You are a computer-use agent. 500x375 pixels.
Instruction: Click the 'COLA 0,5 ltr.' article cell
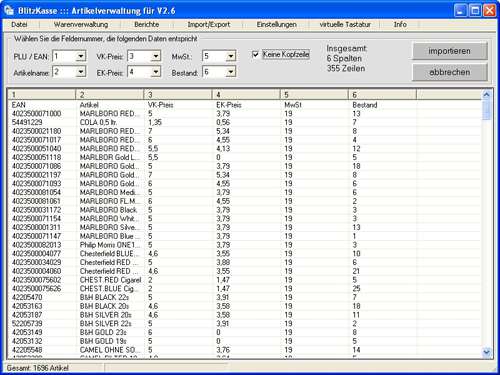pos(98,122)
